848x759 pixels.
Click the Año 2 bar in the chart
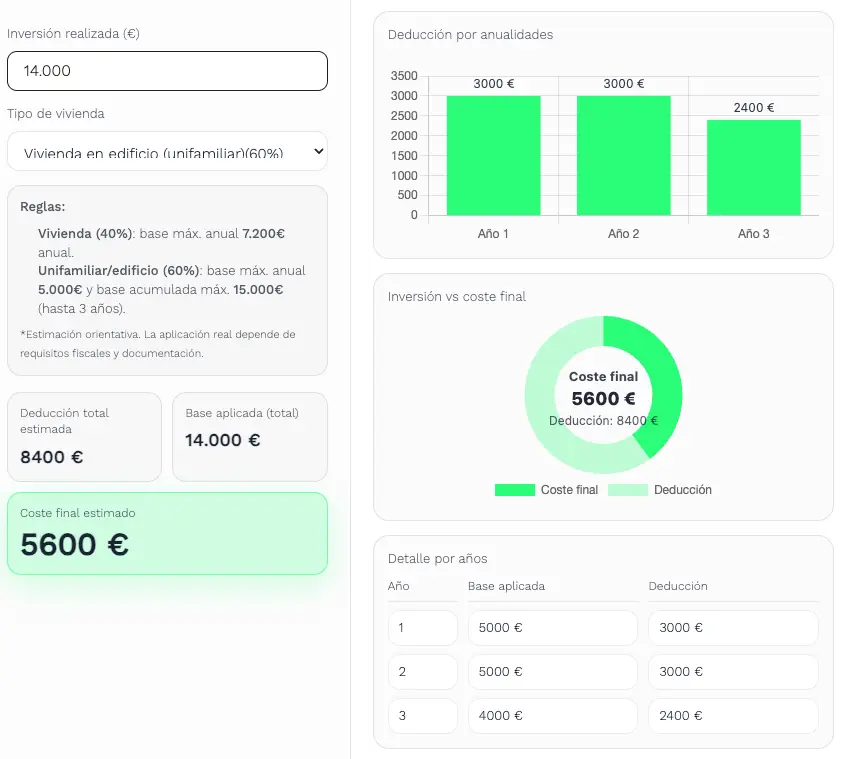pyautogui.click(x=623, y=156)
